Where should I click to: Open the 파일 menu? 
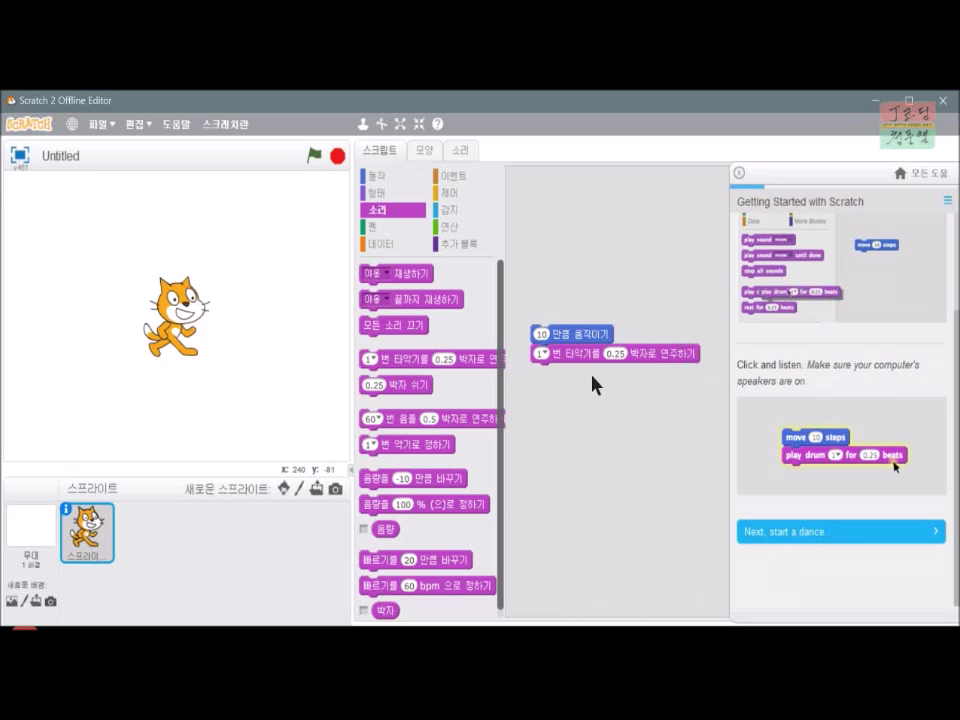pyautogui.click(x=102, y=124)
